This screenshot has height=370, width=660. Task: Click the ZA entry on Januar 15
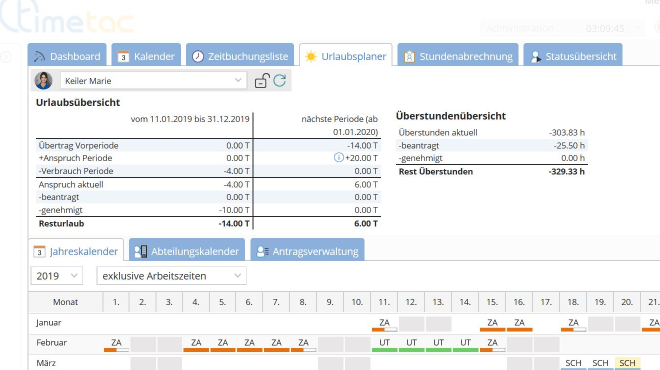pyautogui.click(x=492, y=324)
